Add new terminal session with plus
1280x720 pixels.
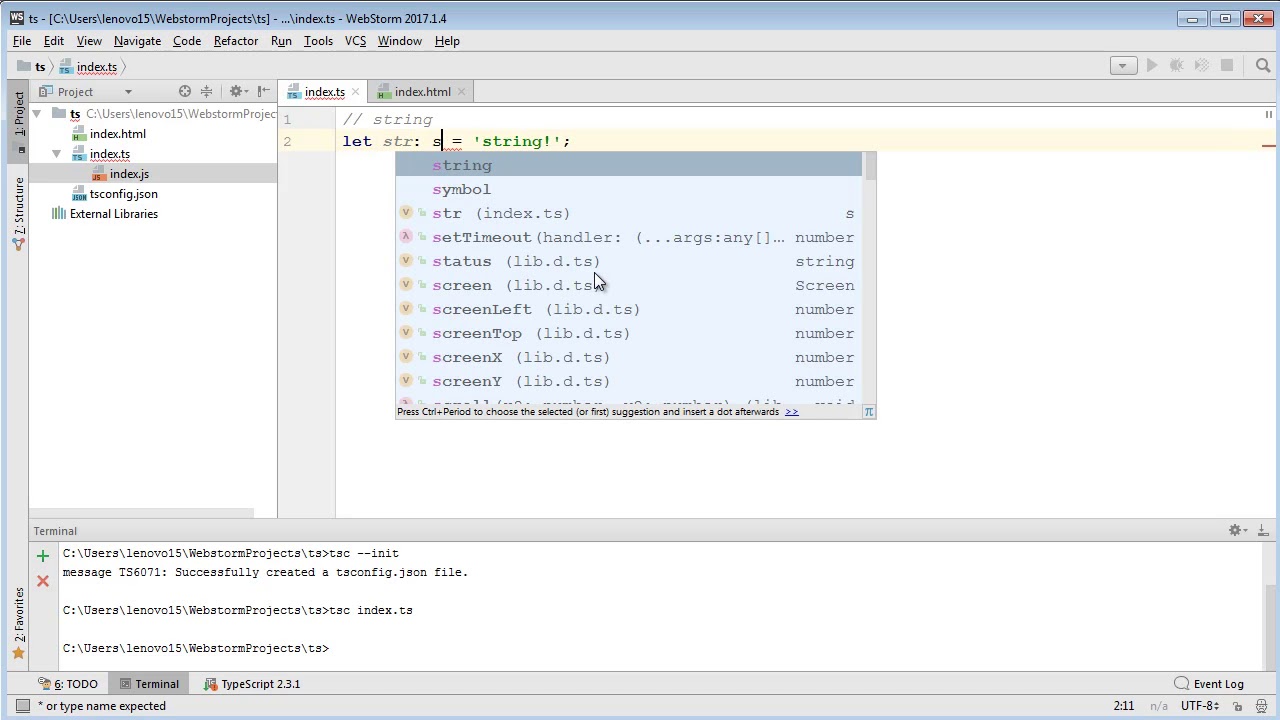(42, 556)
